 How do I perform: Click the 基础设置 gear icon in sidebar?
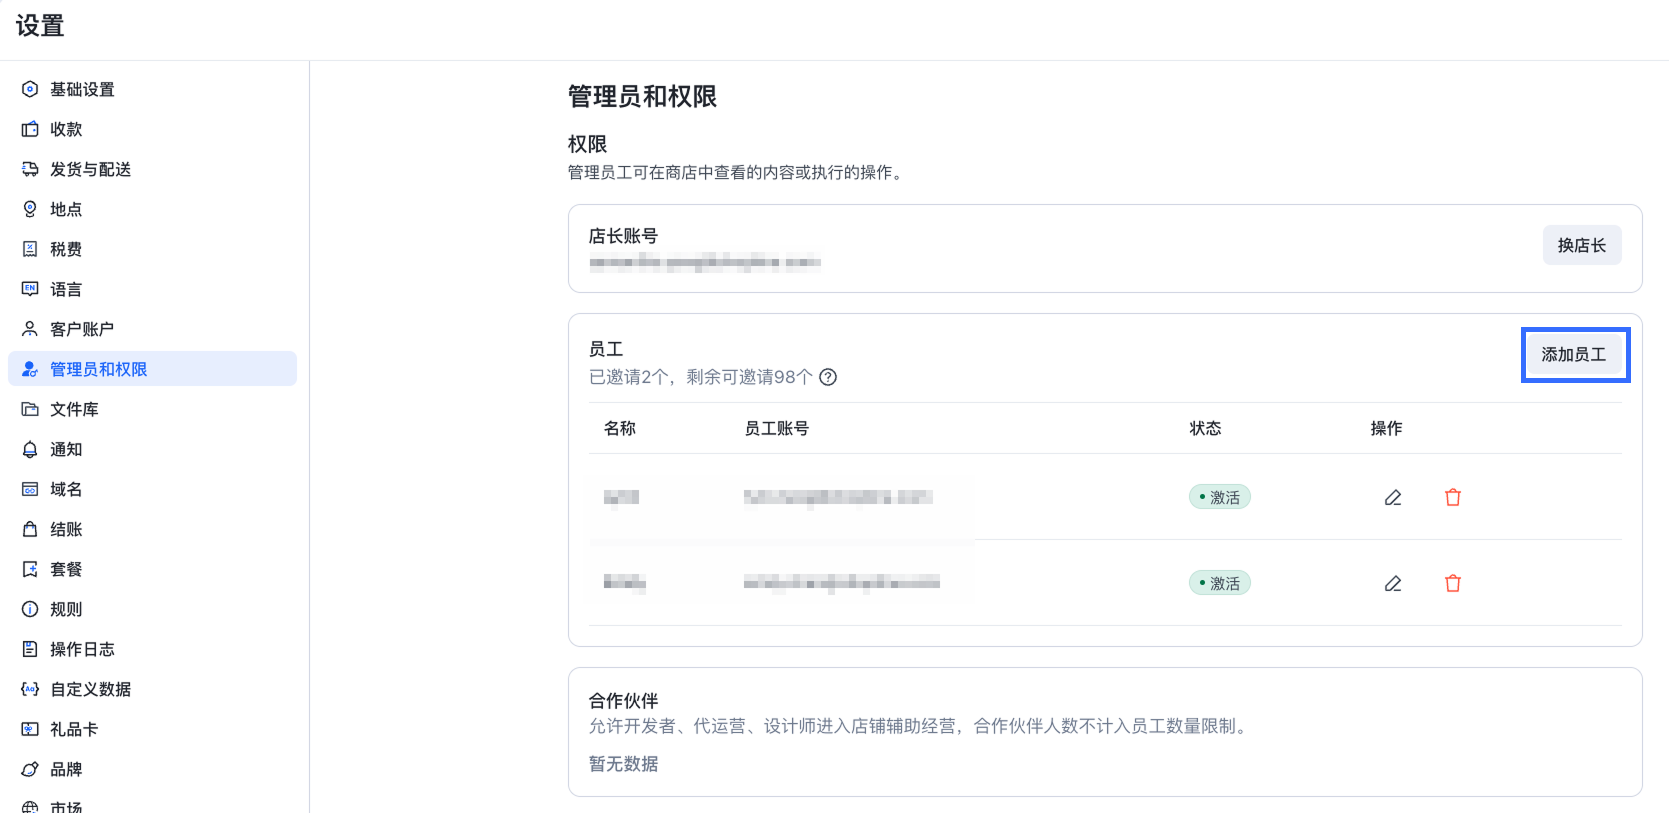click(x=30, y=89)
